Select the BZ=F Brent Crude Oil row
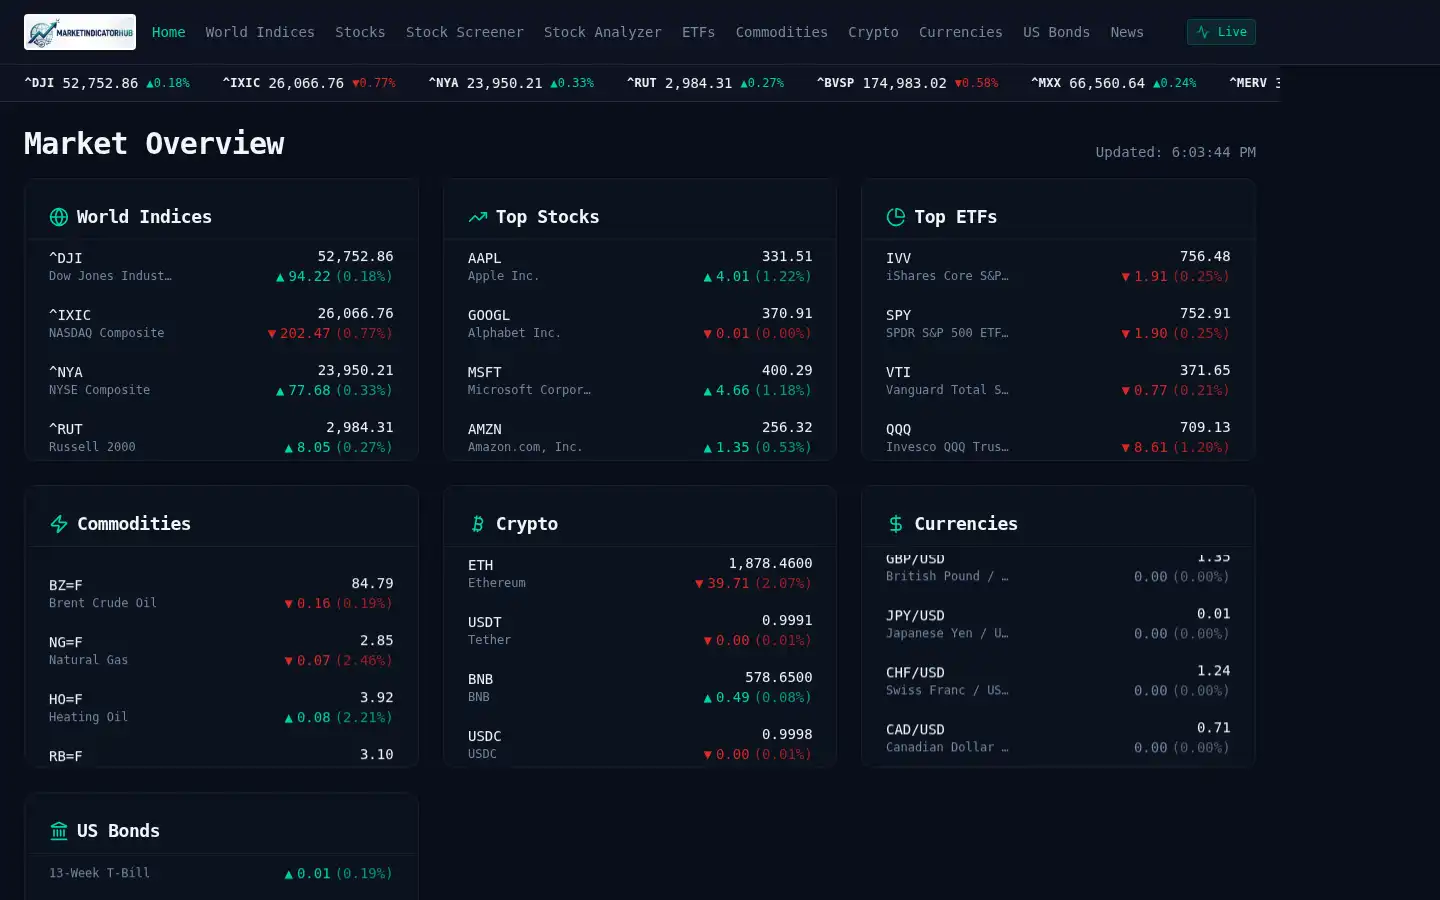Screen dimensions: 1440x900 pyautogui.click(x=221, y=594)
